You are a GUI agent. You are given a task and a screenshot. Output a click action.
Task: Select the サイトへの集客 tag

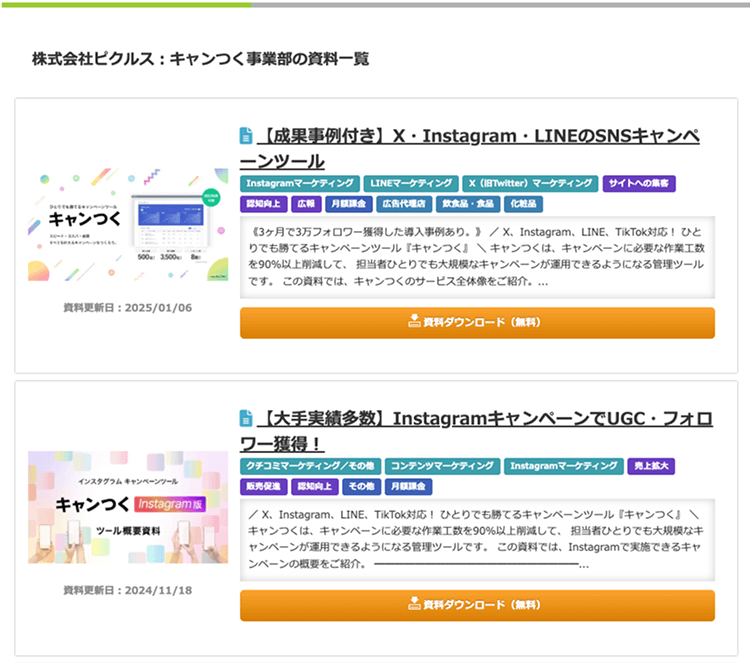click(639, 184)
